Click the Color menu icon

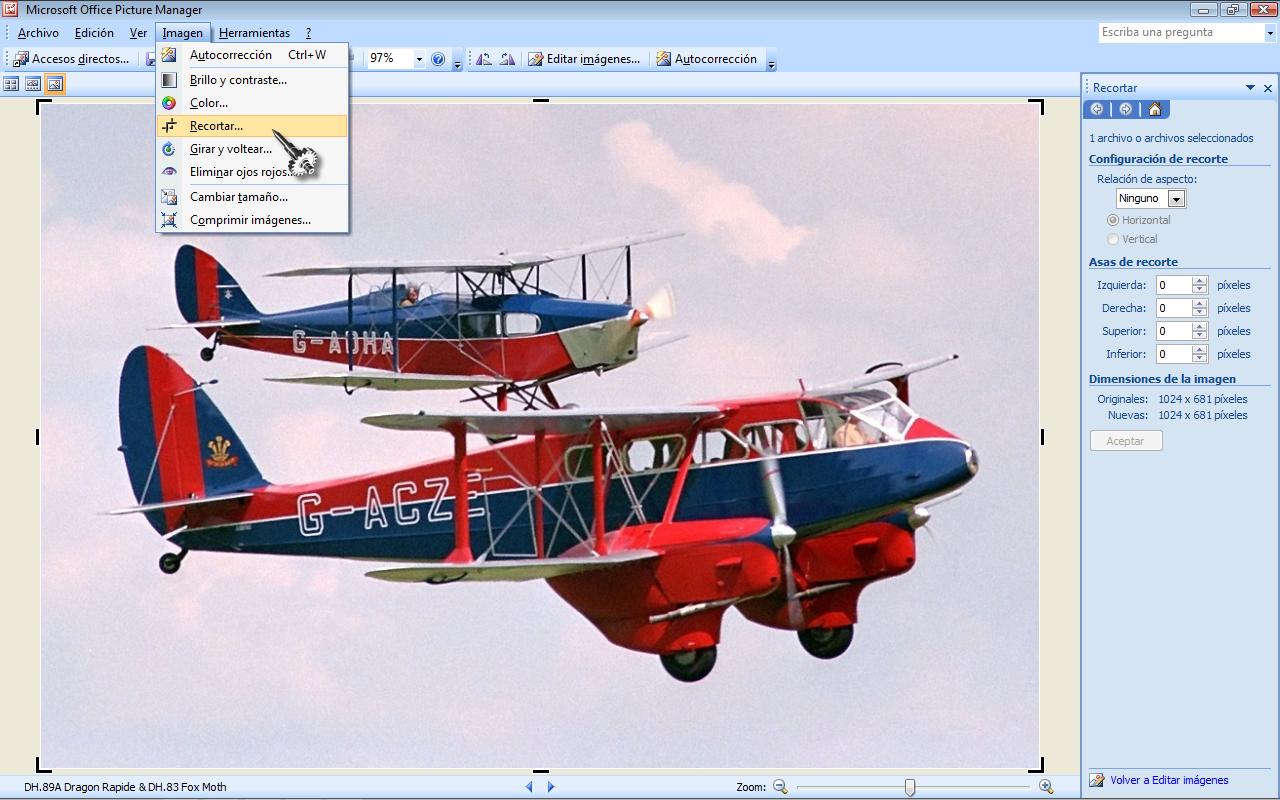coord(169,103)
